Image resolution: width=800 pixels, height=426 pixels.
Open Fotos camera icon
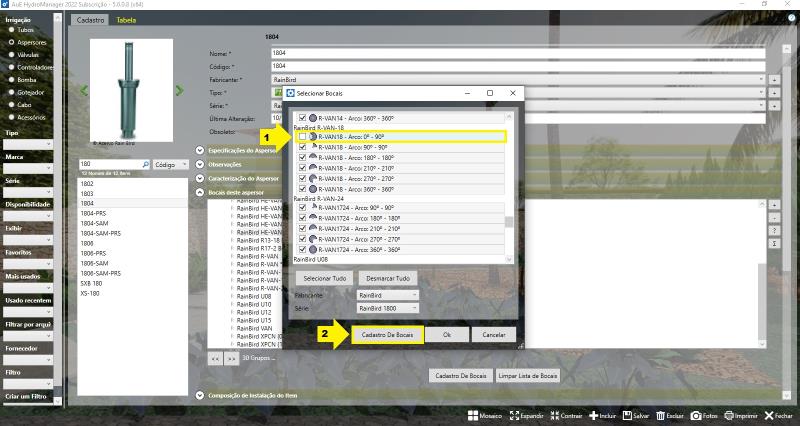(x=695, y=415)
